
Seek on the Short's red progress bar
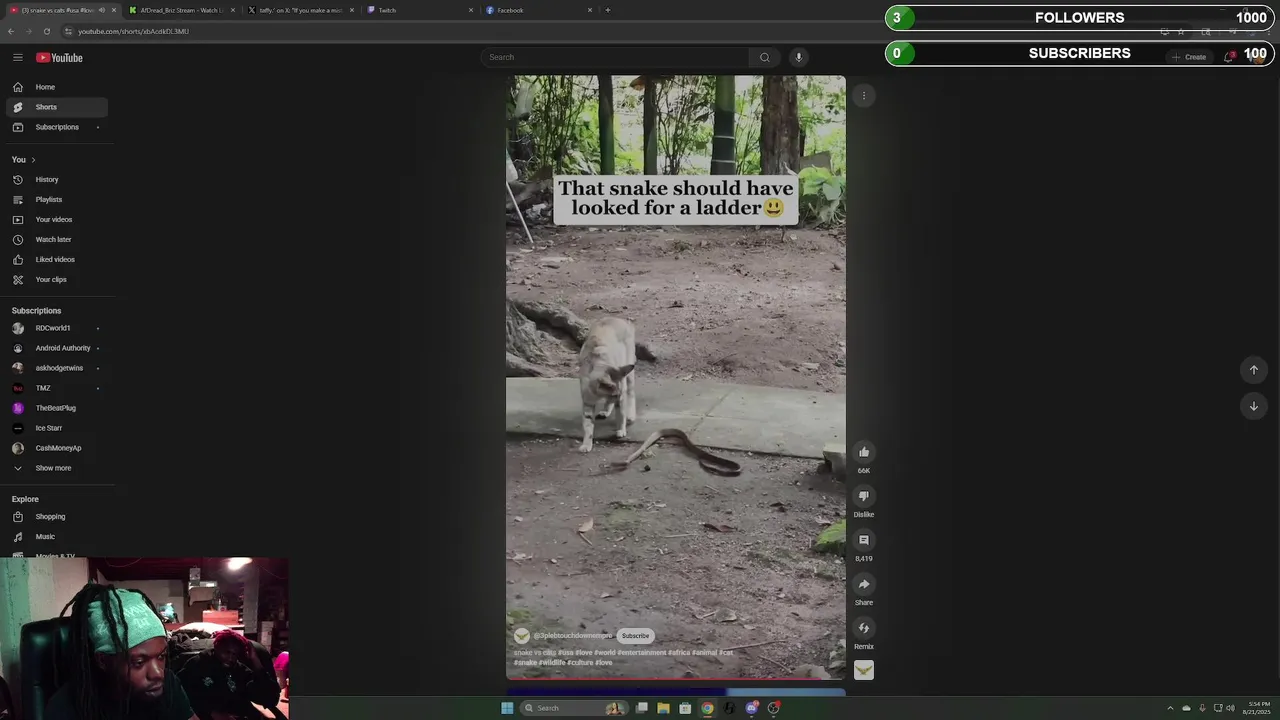tap(676, 679)
